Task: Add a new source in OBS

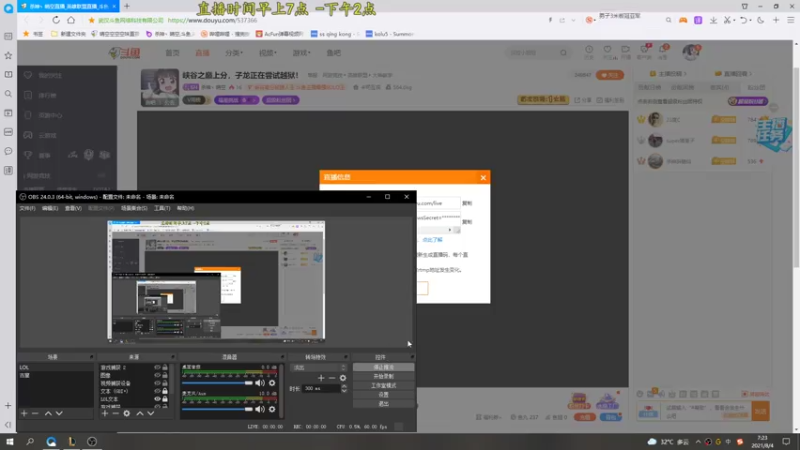Action: pos(105,413)
